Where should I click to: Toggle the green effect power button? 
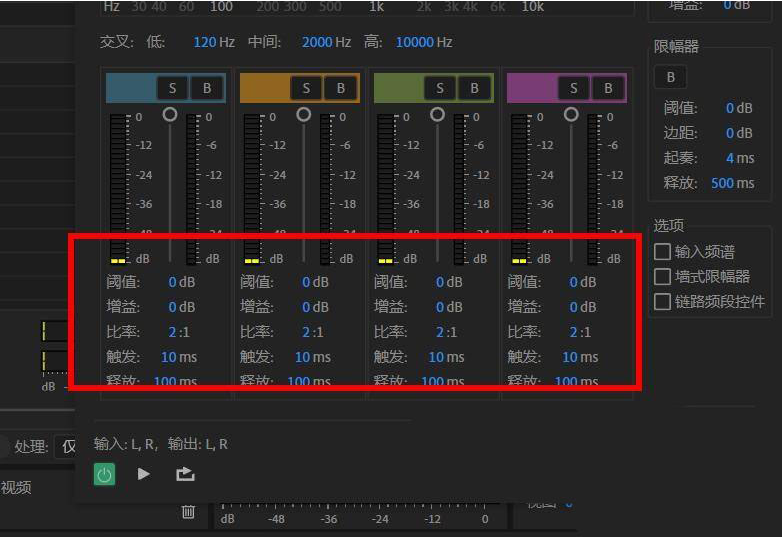[104, 474]
